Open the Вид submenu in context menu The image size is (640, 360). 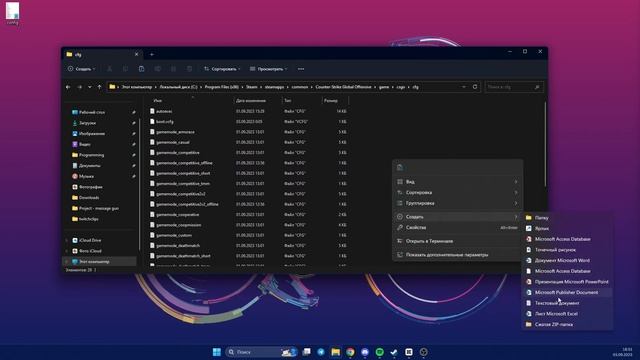click(458, 182)
